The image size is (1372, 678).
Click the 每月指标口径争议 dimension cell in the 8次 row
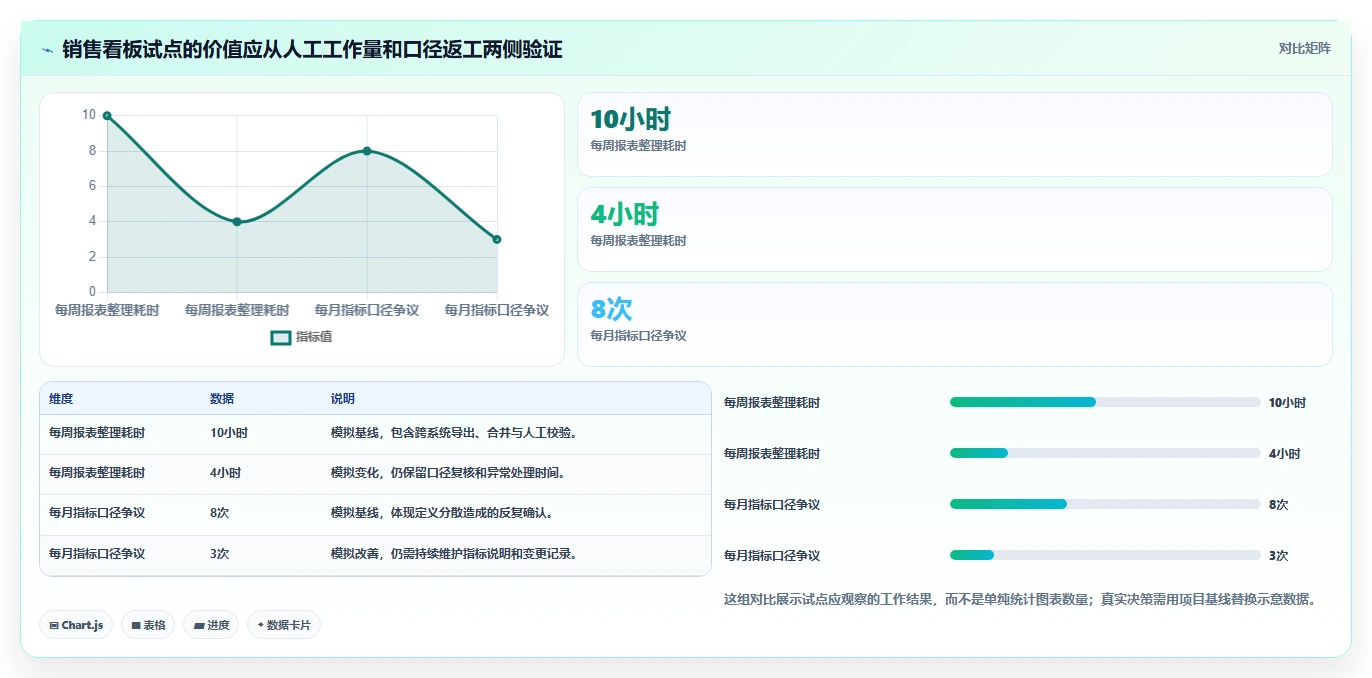click(x=97, y=513)
